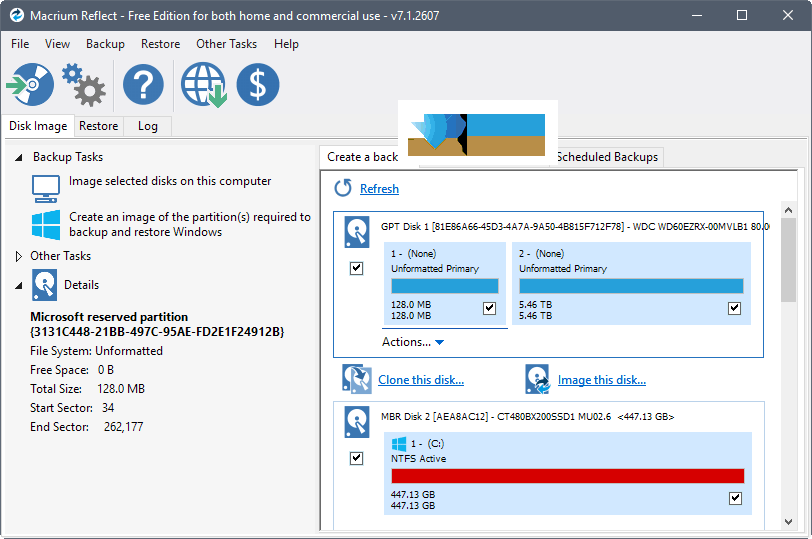This screenshot has width=812, height=539.
Task: Click the blue question mark help icon
Action: [x=143, y=84]
